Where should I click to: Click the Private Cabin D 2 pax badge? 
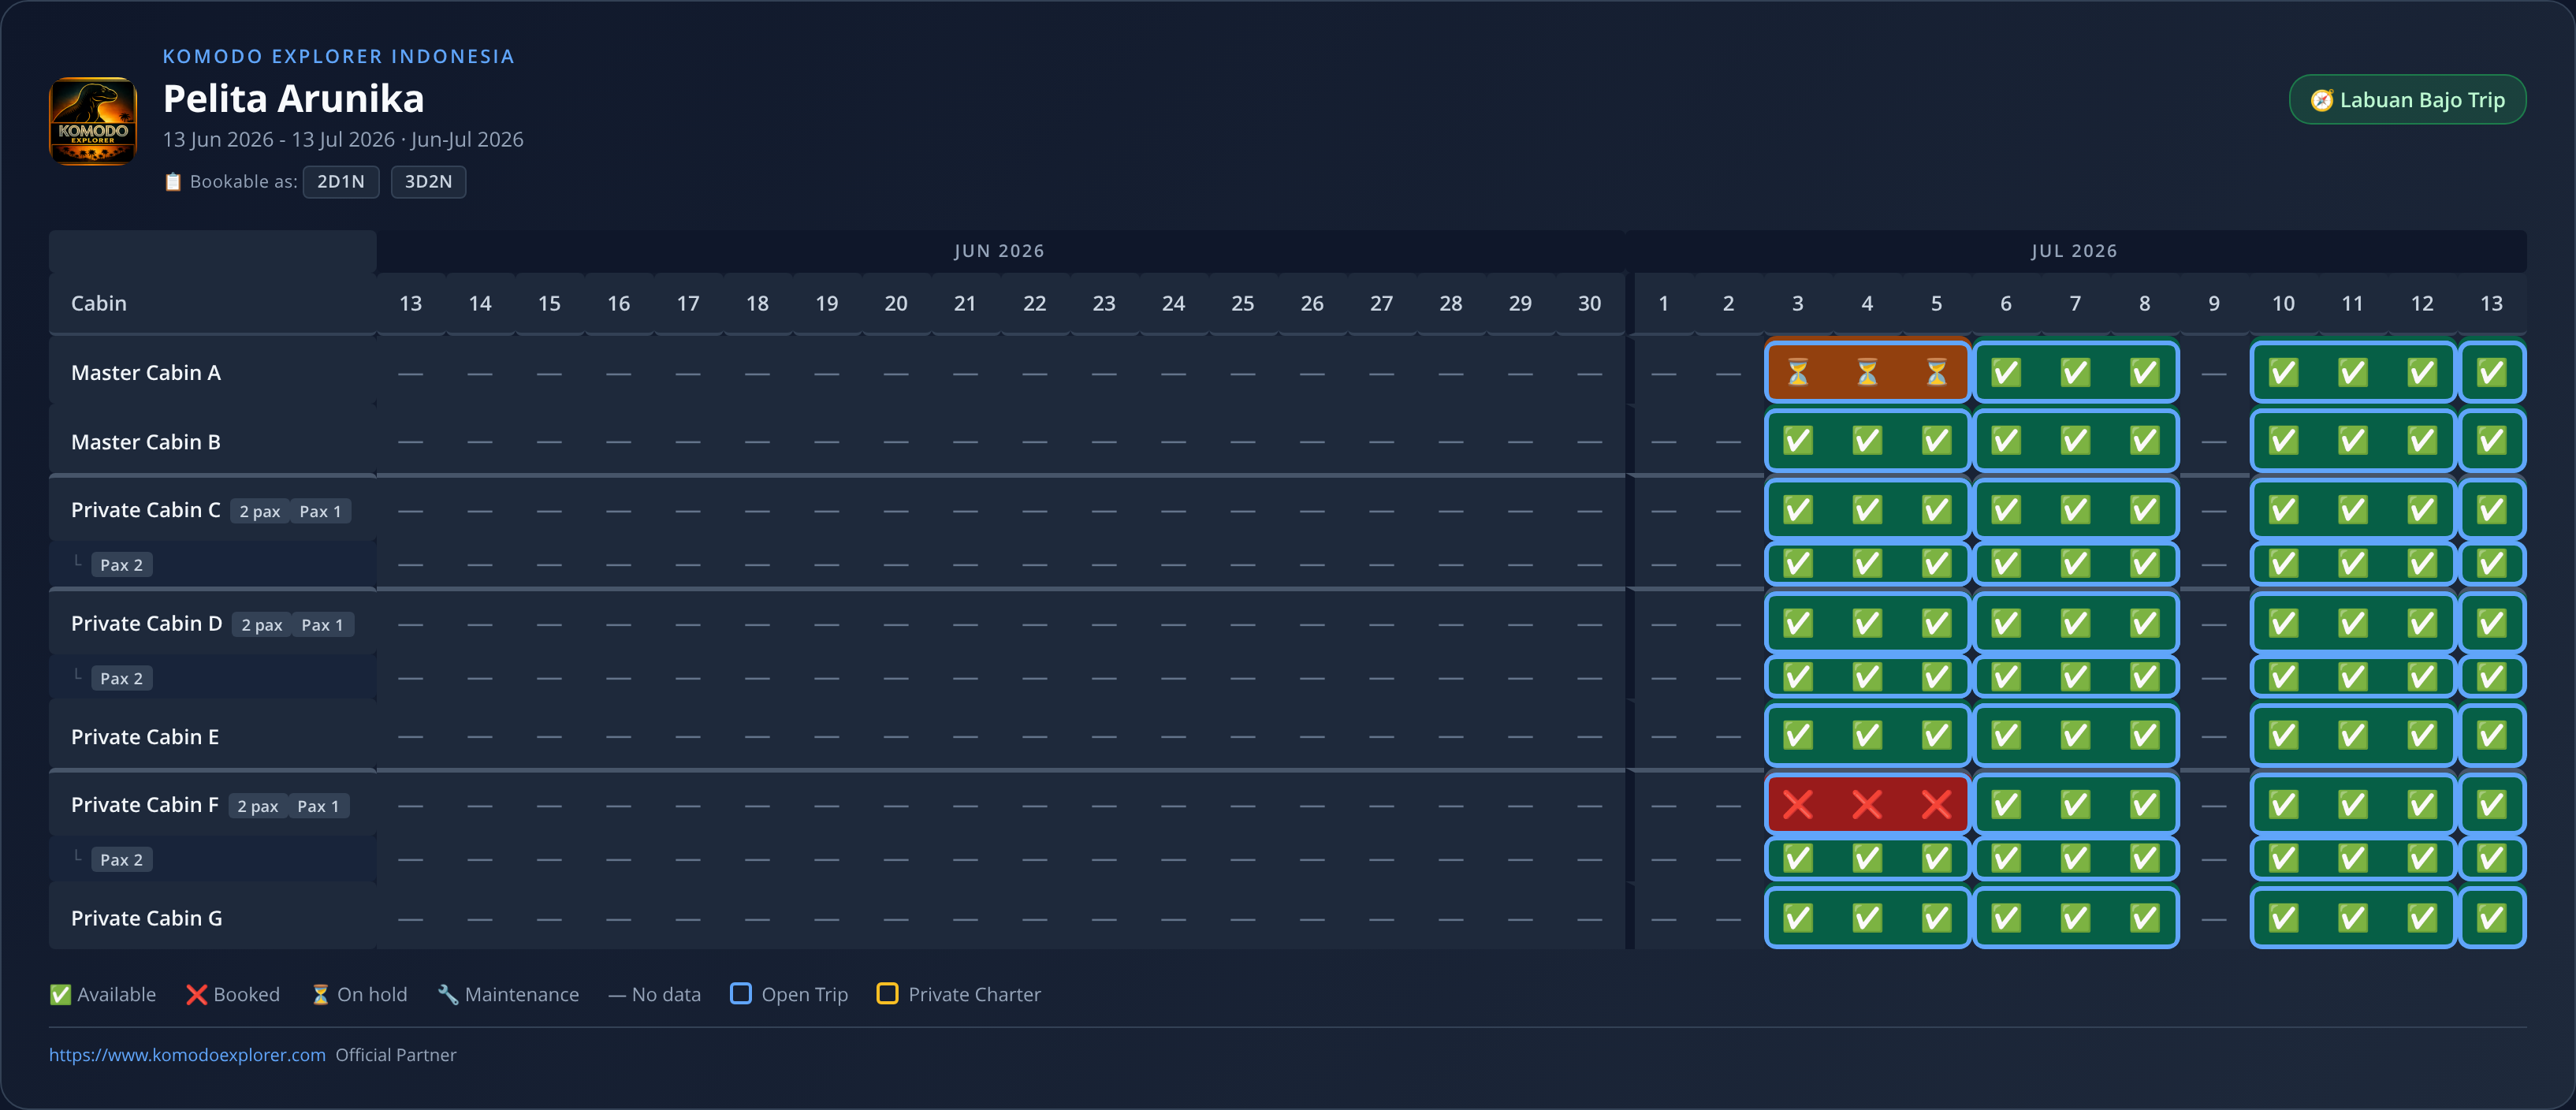[x=262, y=625]
